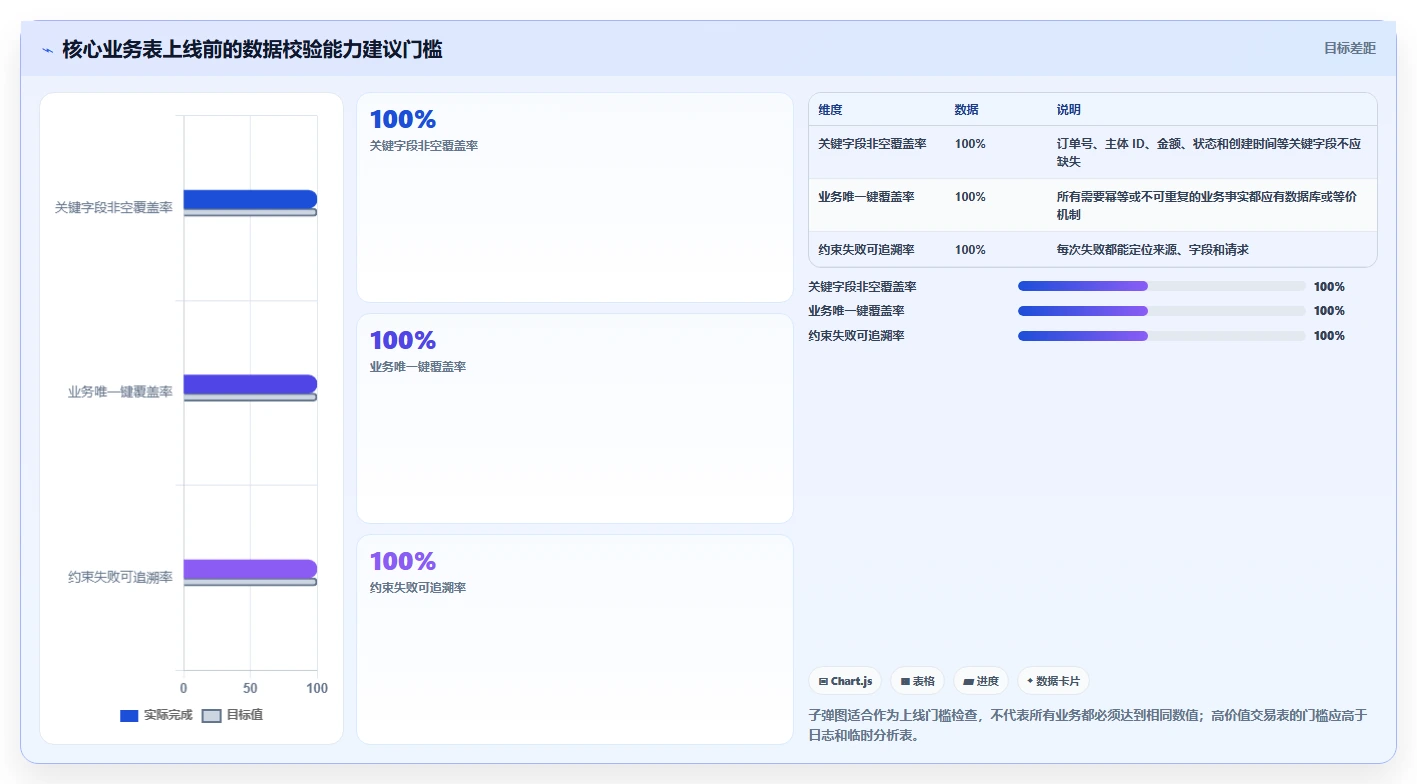Toggle the 实际完成 legend item
The height and width of the screenshot is (784, 1417).
pos(156,715)
